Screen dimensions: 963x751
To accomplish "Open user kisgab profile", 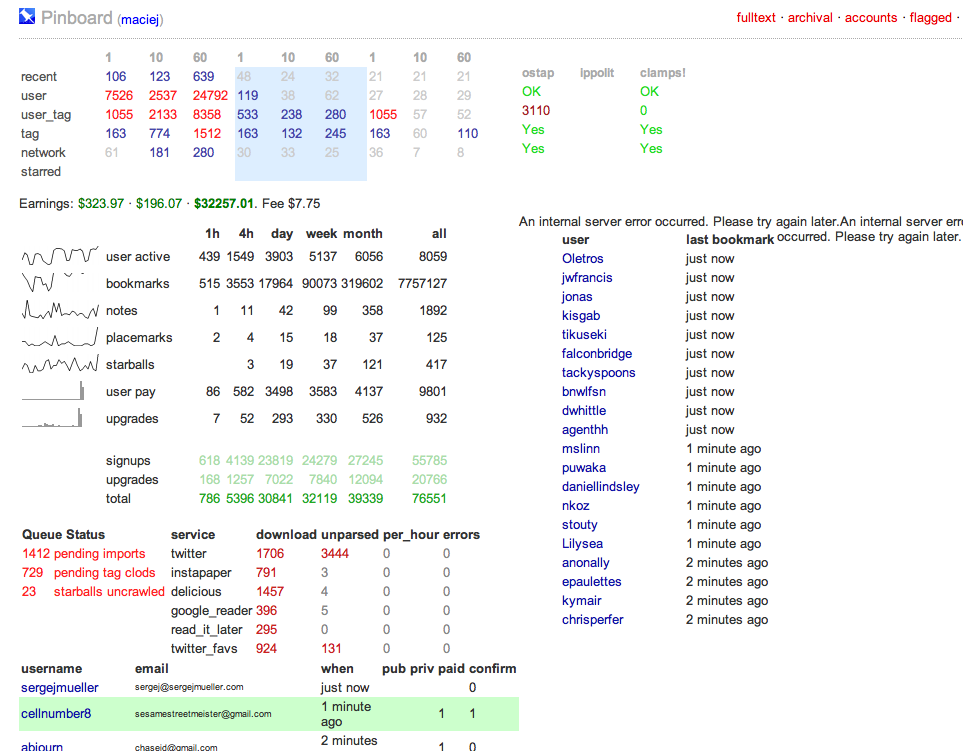I will pyautogui.click(x=581, y=316).
